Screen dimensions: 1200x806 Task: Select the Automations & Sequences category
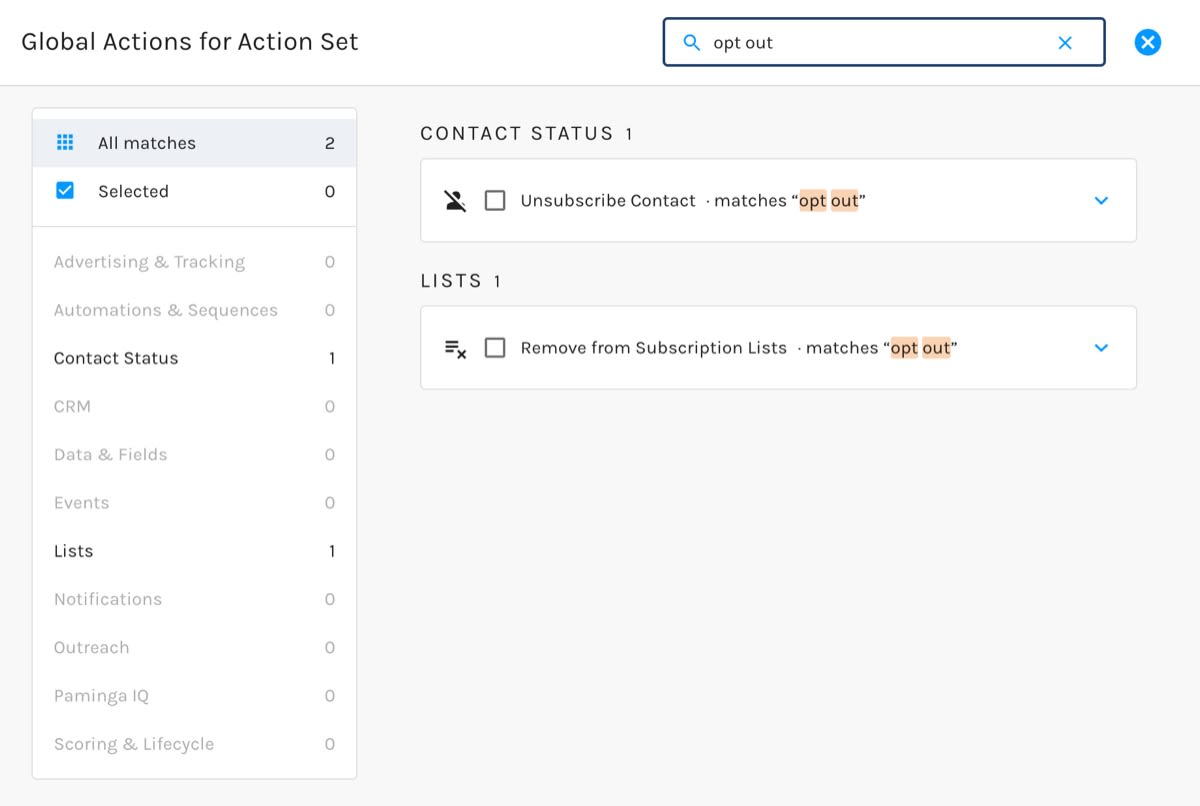point(194,310)
